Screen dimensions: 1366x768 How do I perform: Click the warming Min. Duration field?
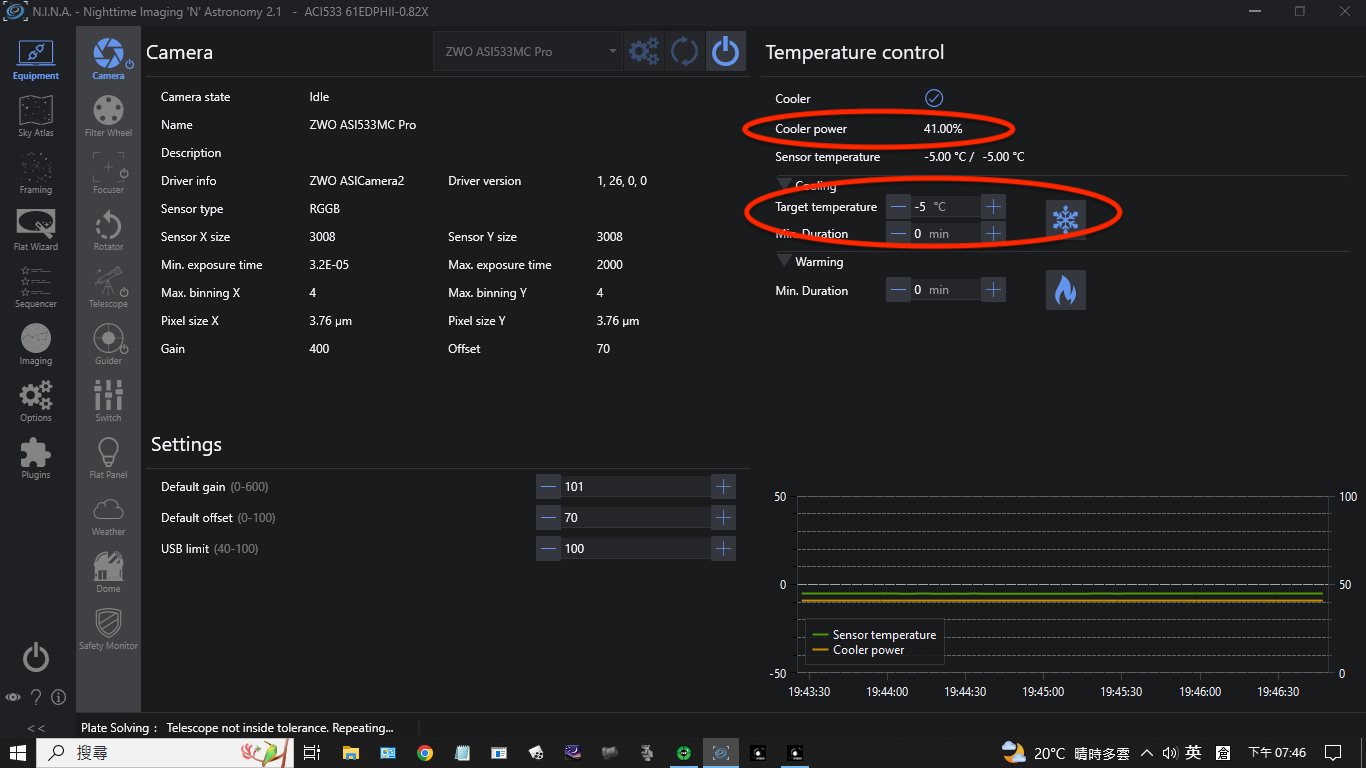point(946,290)
